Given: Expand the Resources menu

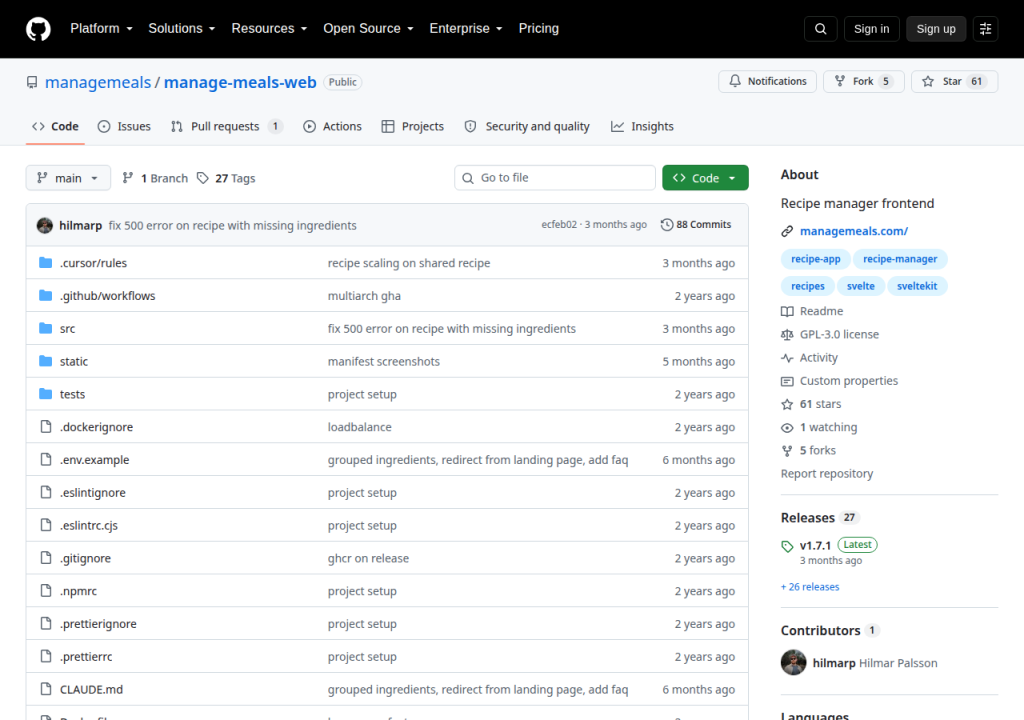Looking at the screenshot, I should (269, 29).
